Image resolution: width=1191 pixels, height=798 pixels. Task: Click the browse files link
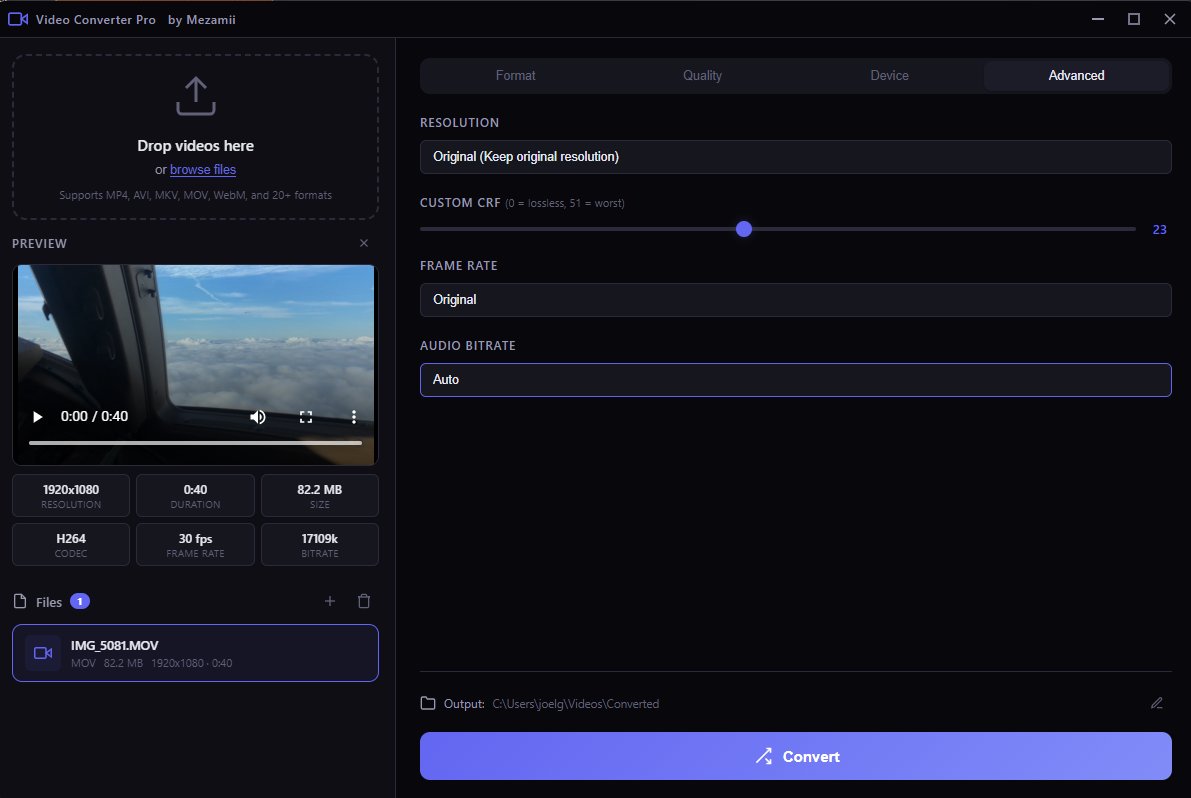pos(203,170)
